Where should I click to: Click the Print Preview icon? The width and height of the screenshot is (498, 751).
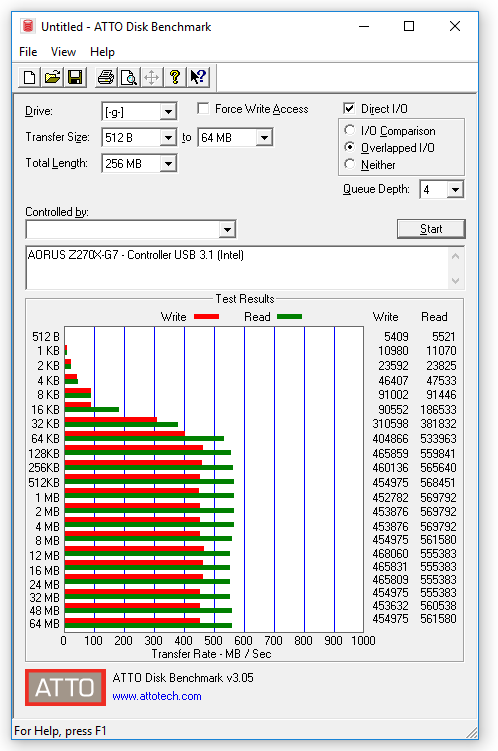[x=129, y=77]
